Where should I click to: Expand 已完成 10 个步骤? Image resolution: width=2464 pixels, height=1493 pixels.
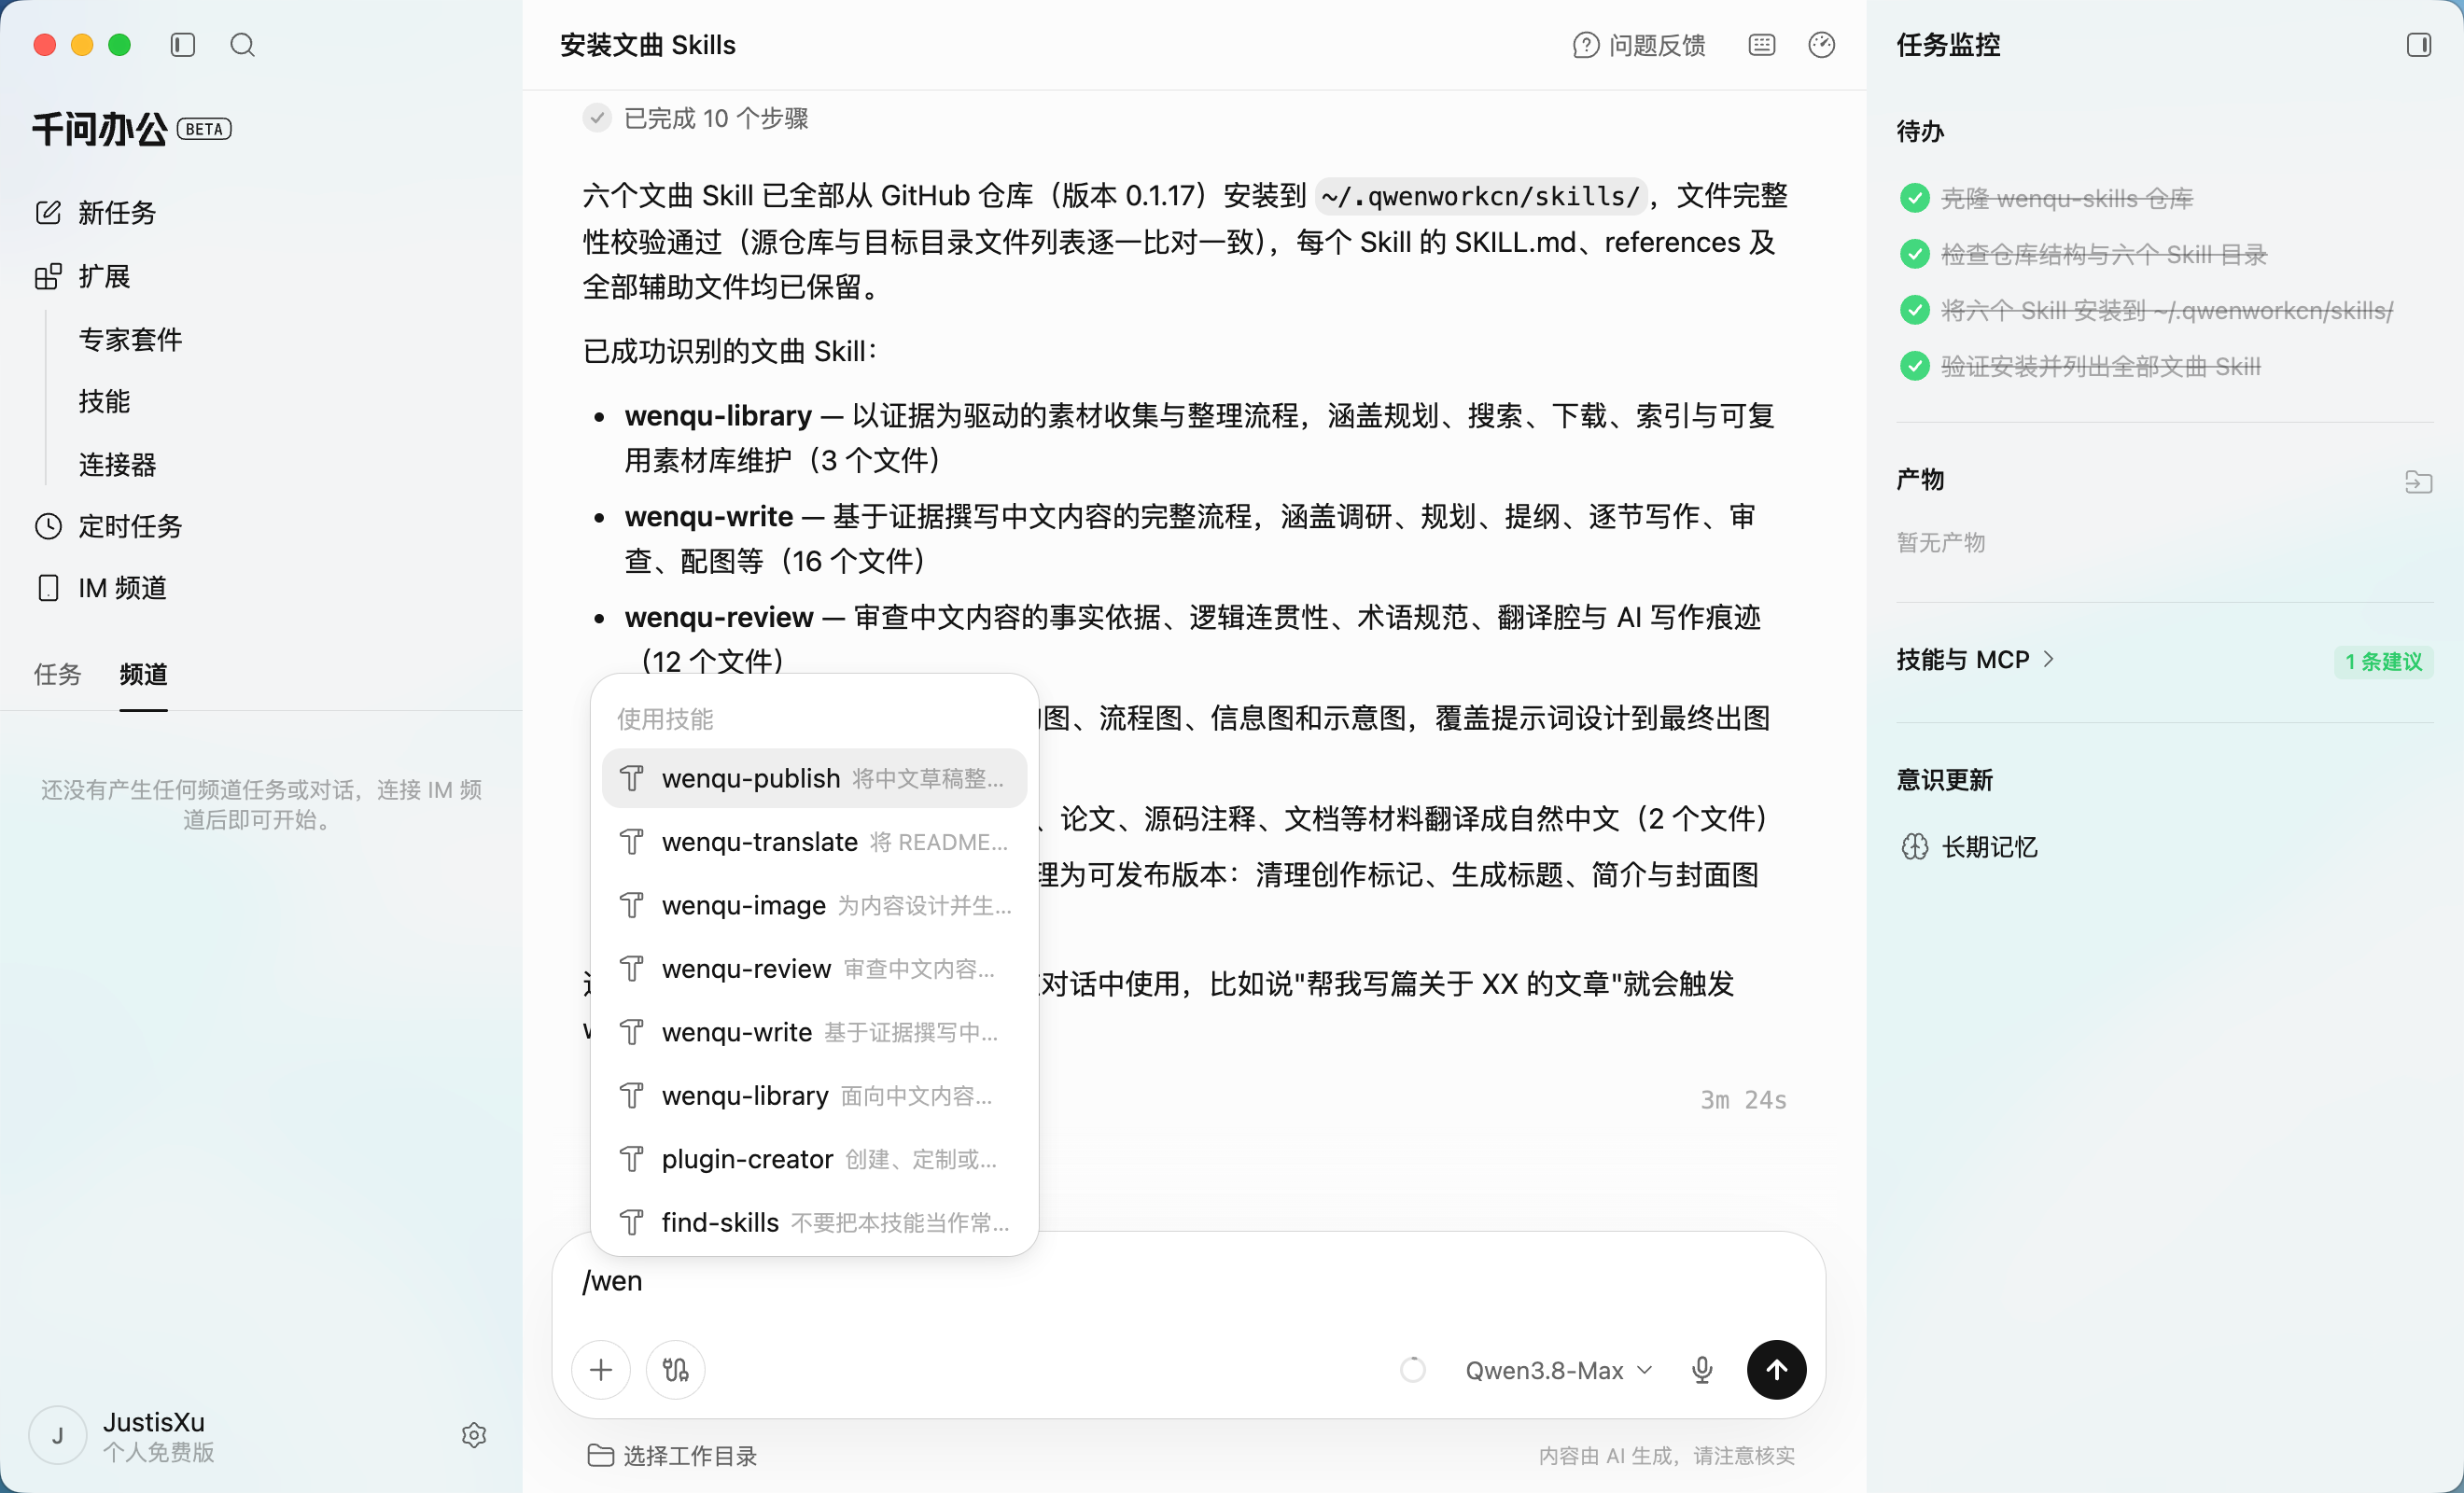696,118
